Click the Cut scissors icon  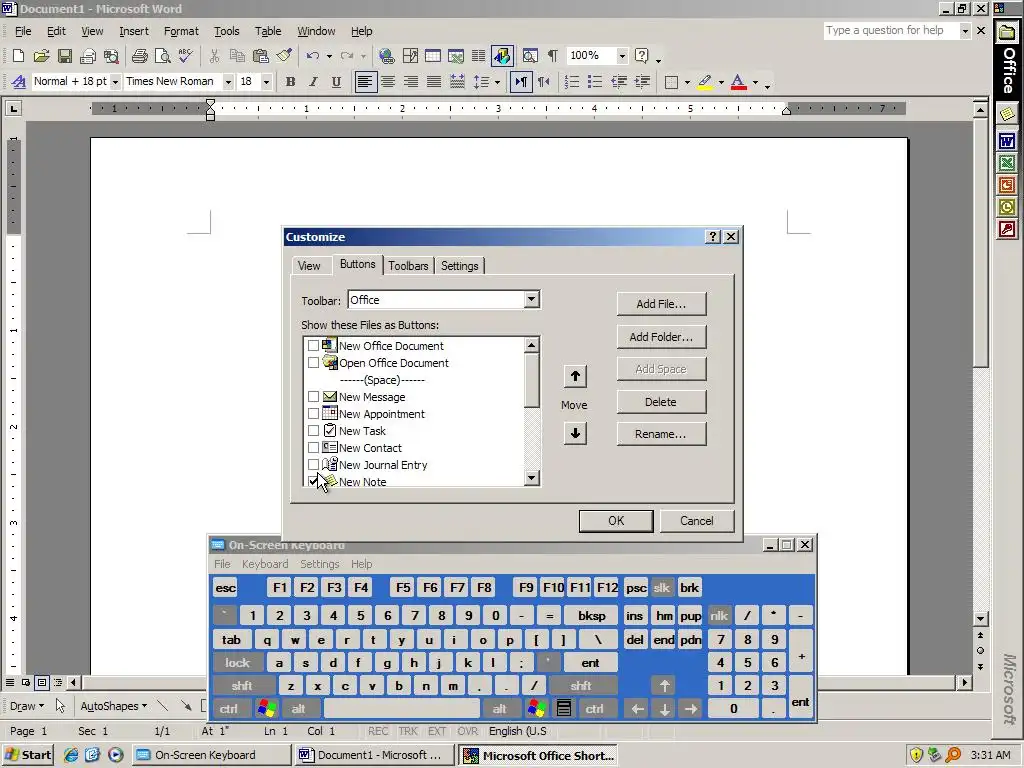point(214,56)
